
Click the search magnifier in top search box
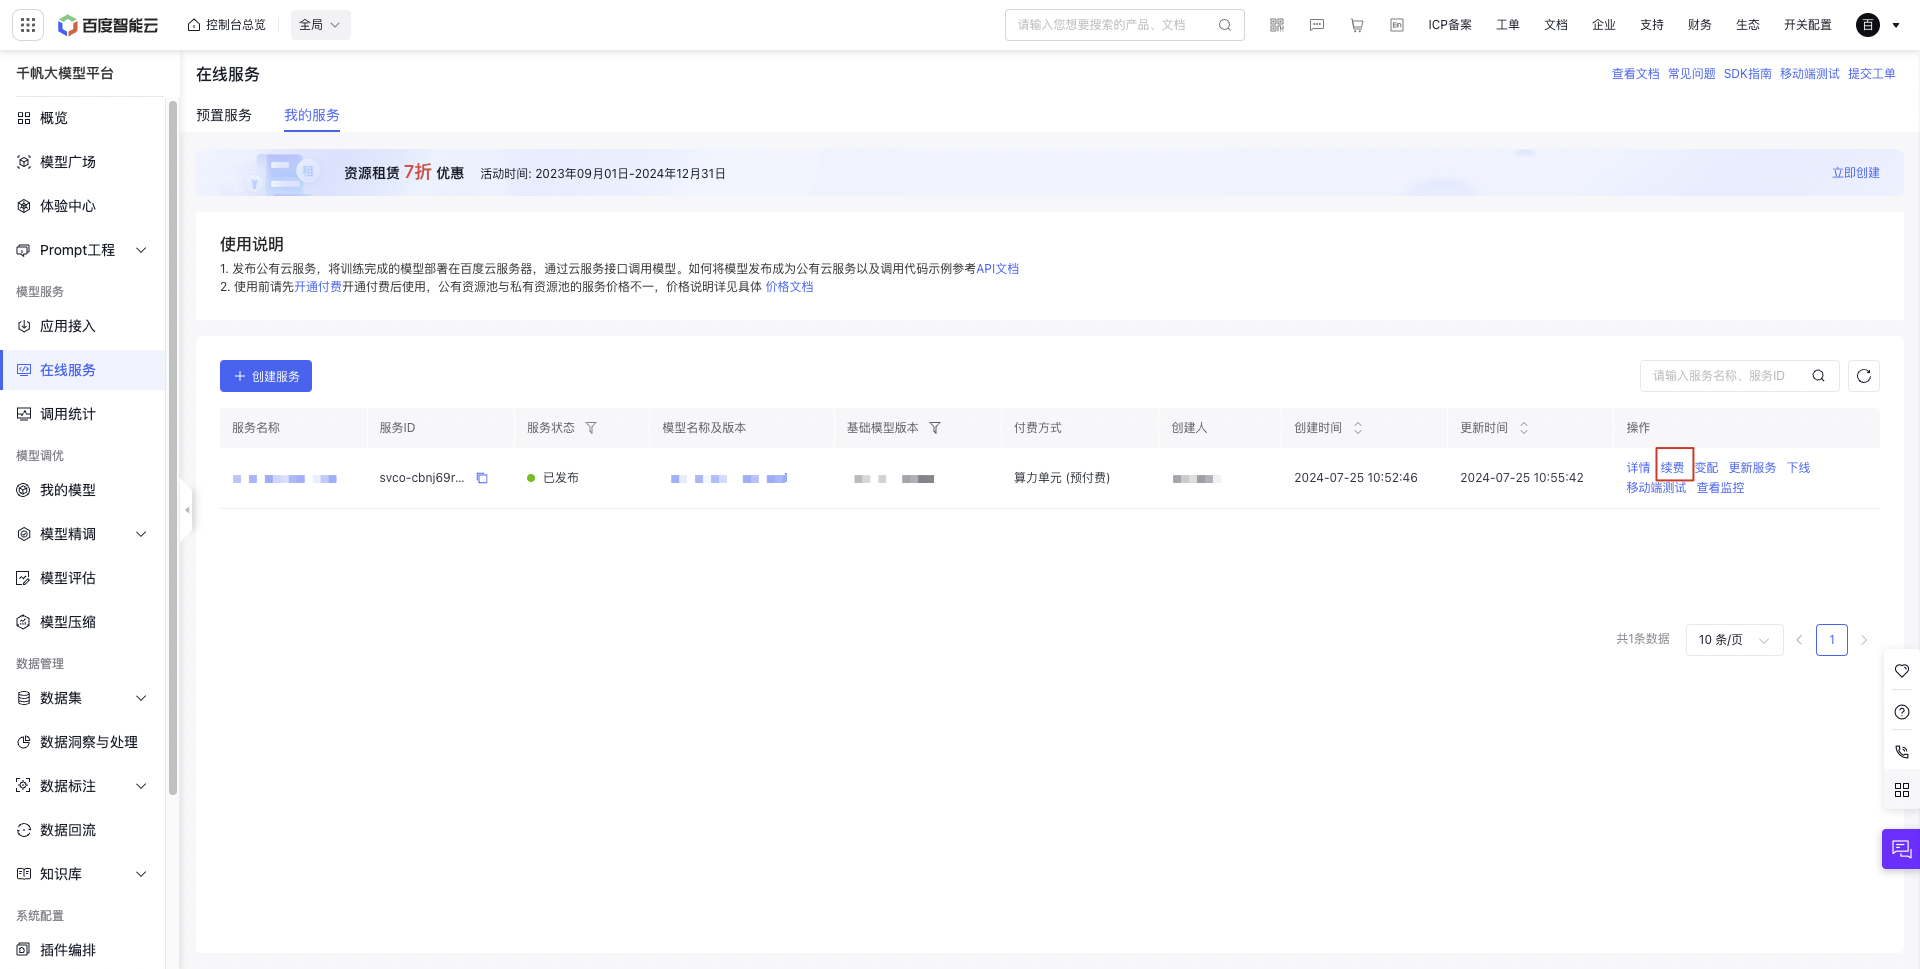1225,25
